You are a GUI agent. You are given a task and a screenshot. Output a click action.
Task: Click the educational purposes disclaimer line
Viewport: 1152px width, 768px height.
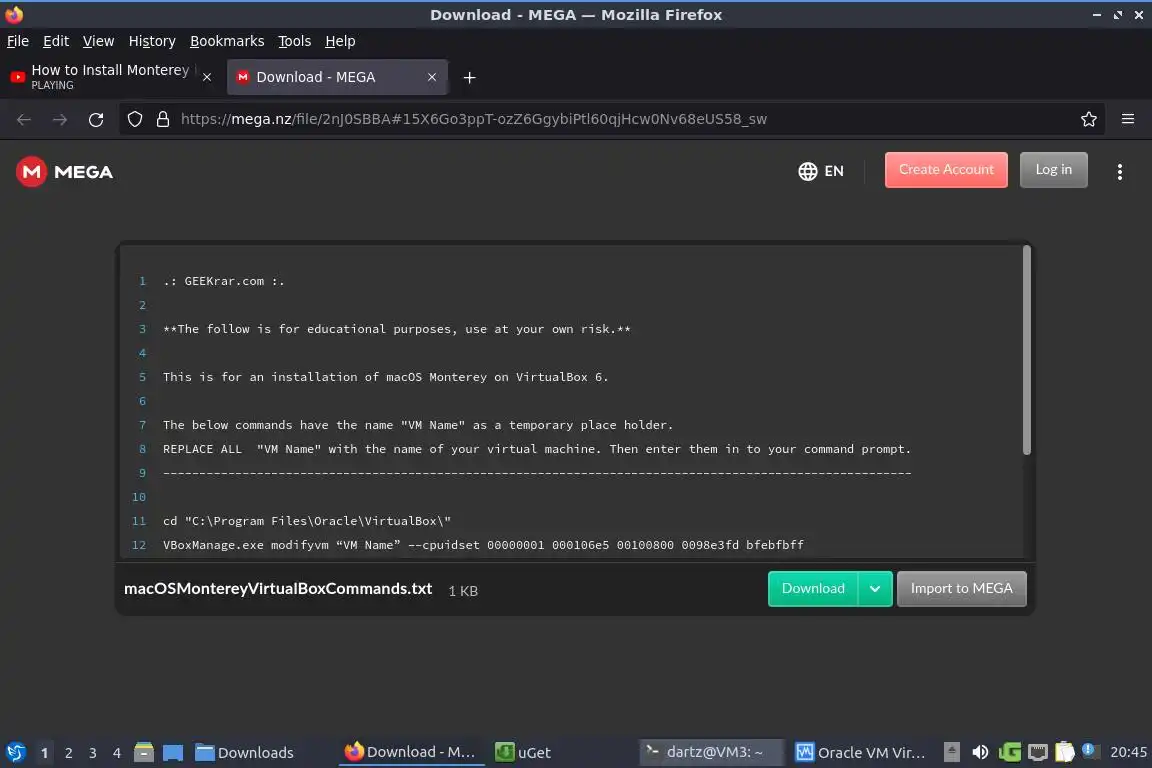point(397,329)
